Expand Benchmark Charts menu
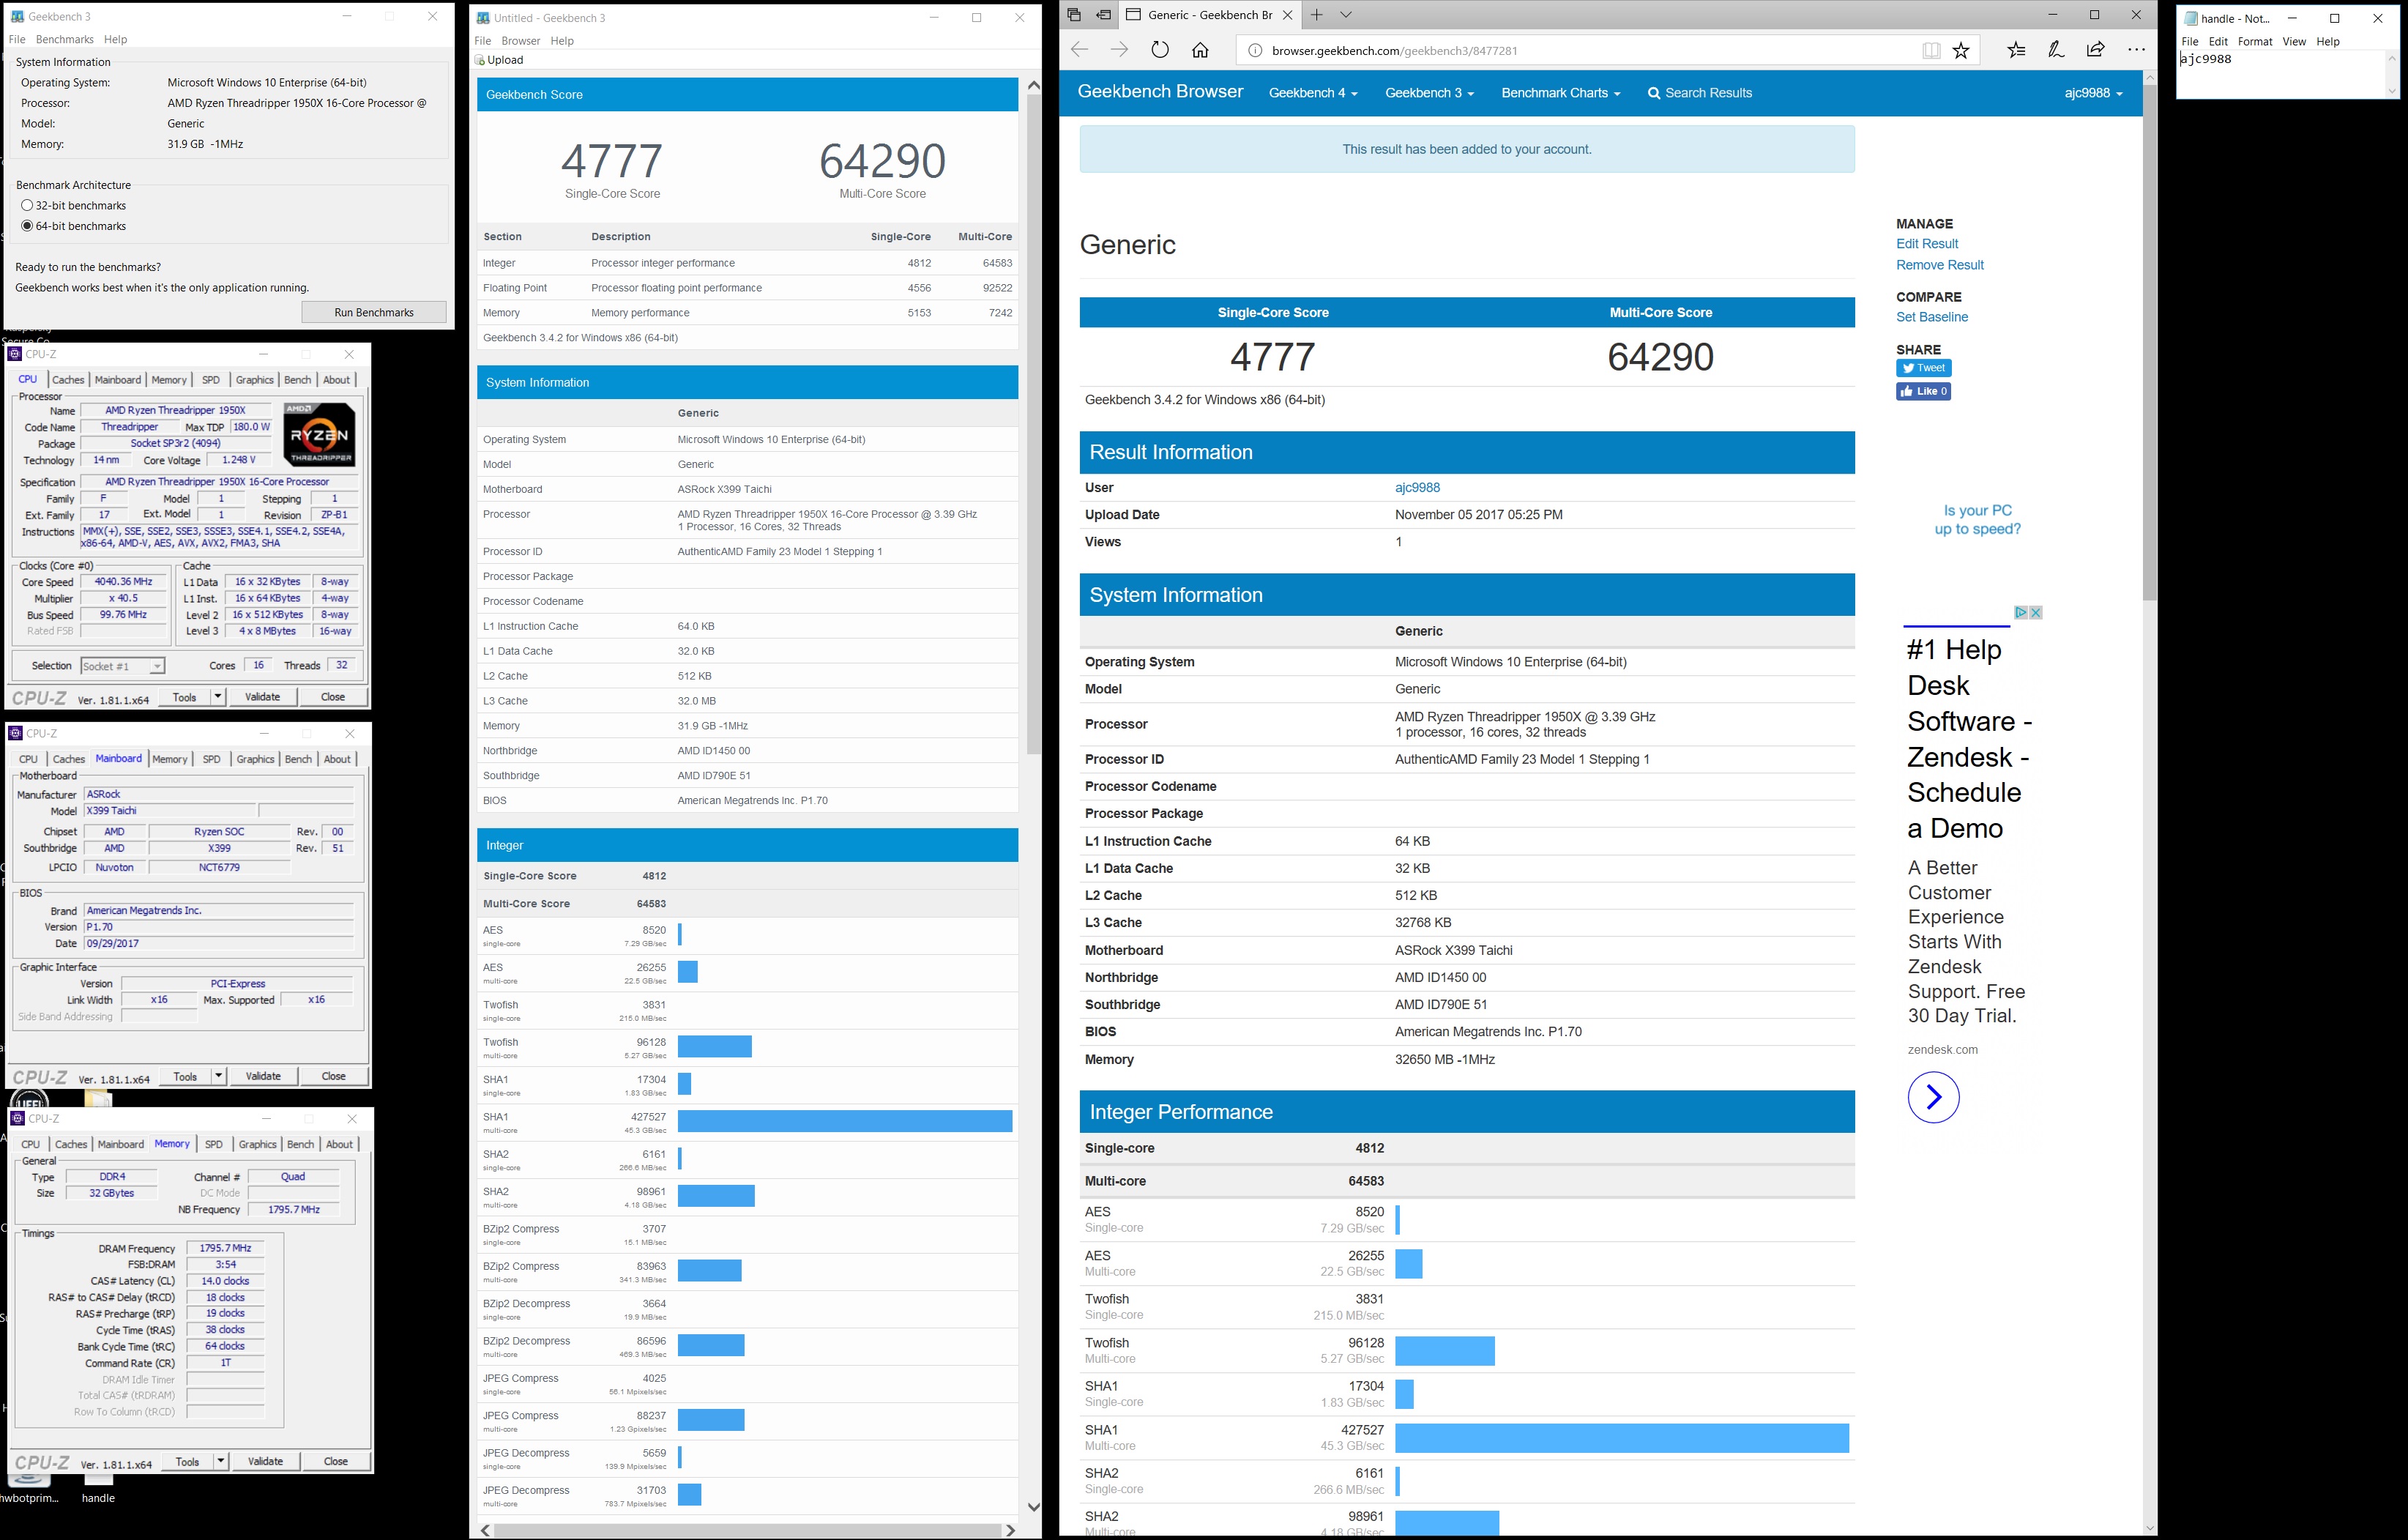The height and width of the screenshot is (1540, 2408). (1560, 93)
